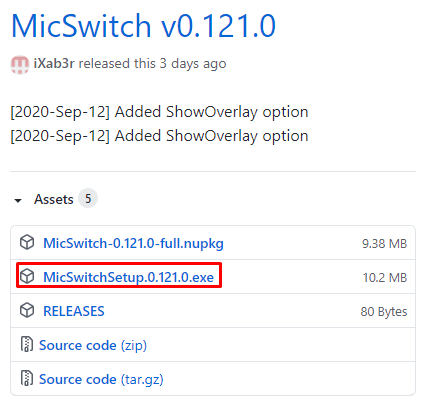This screenshot has width=432, height=406.
Task: Click the zip file icon beside Source code (zip)
Action: click(27, 344)
